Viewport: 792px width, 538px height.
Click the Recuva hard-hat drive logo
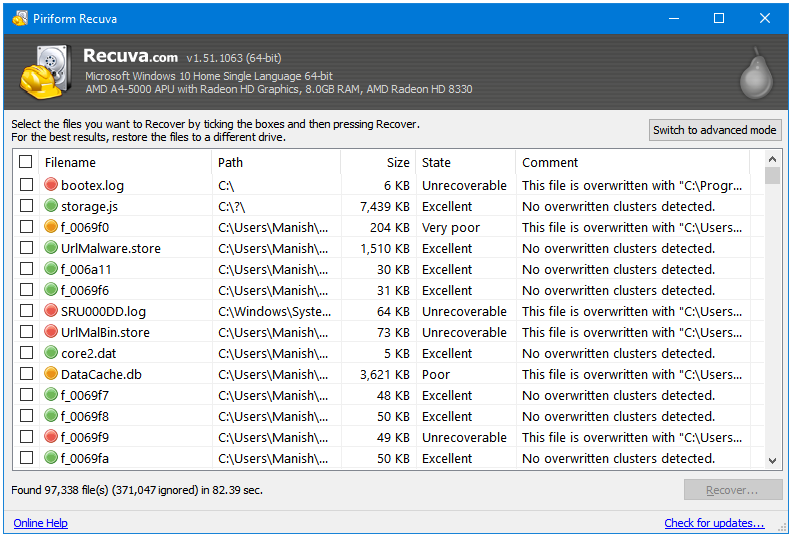44,72
